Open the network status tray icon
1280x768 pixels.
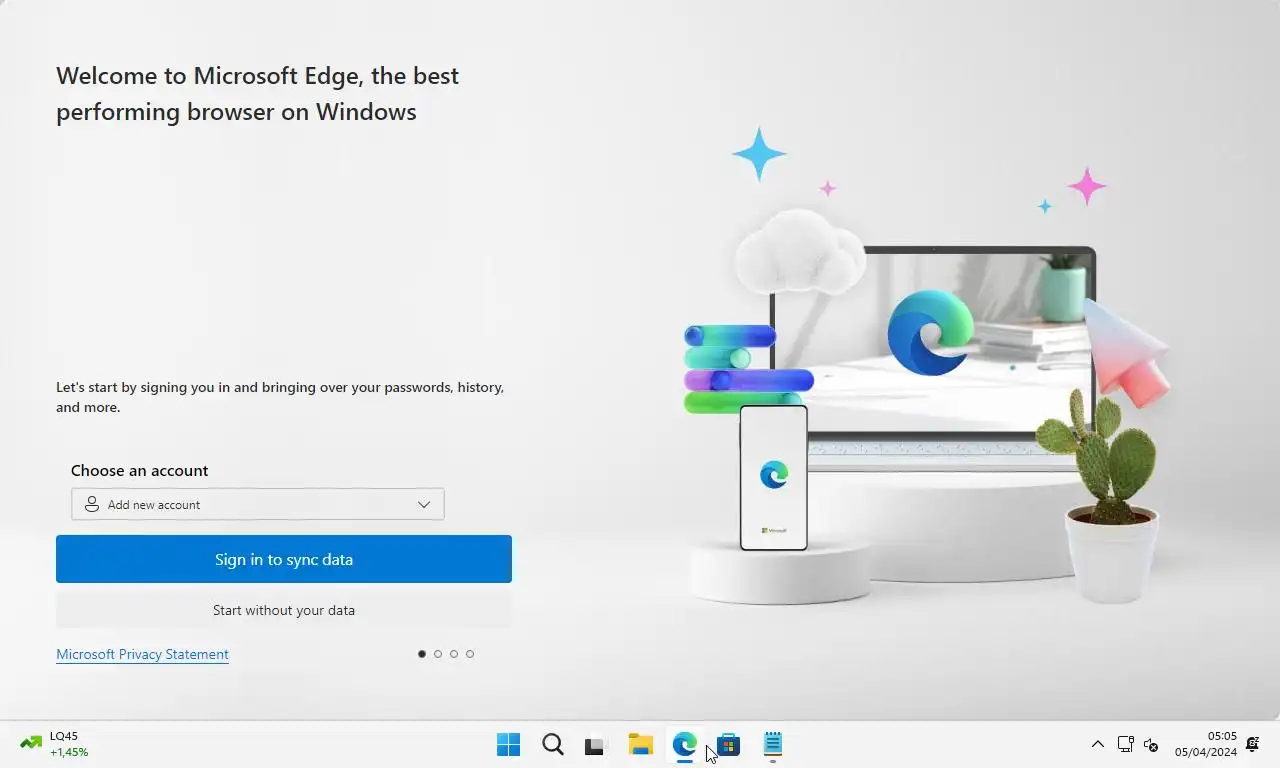pos(1125,744)
